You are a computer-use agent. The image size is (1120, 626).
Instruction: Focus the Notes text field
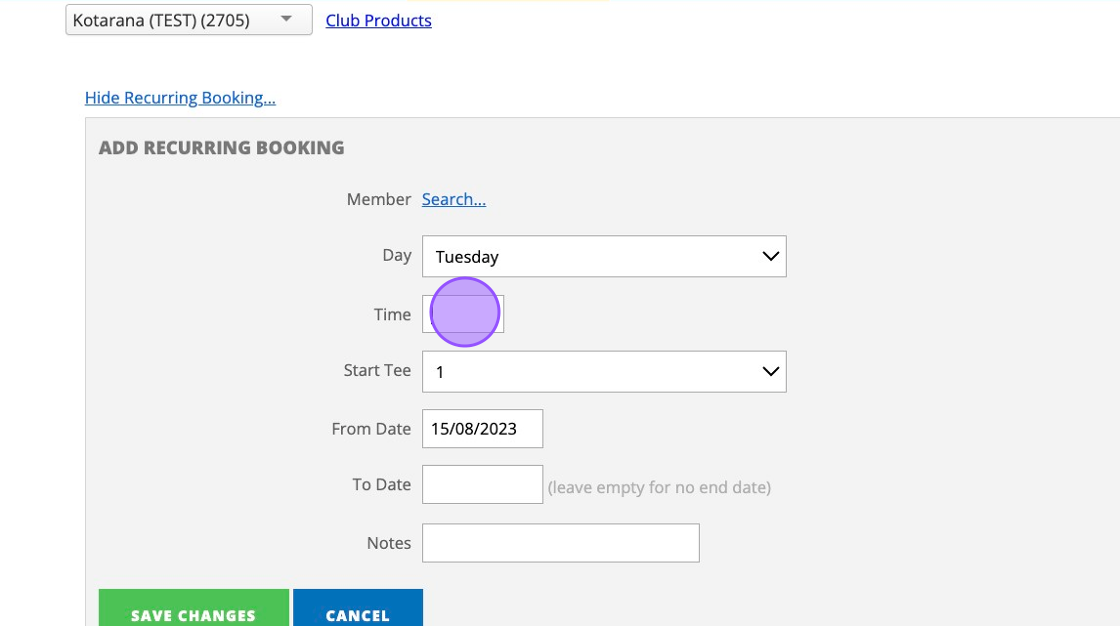click(560, 543)
